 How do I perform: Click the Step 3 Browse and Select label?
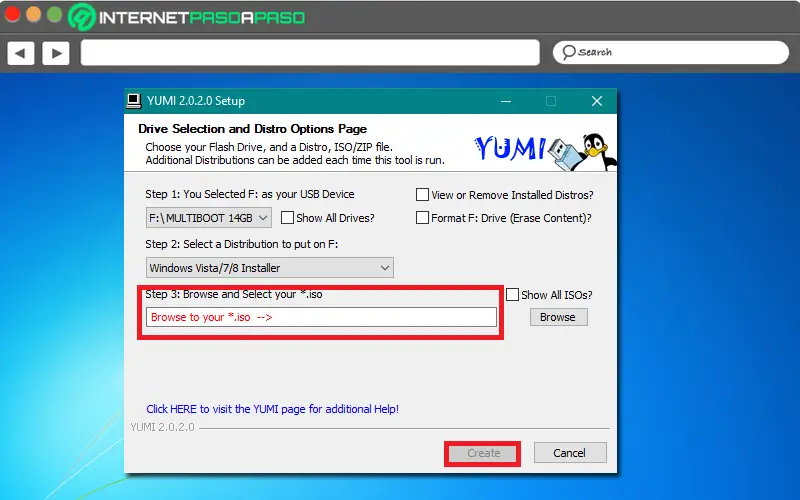tap(234, 294)
